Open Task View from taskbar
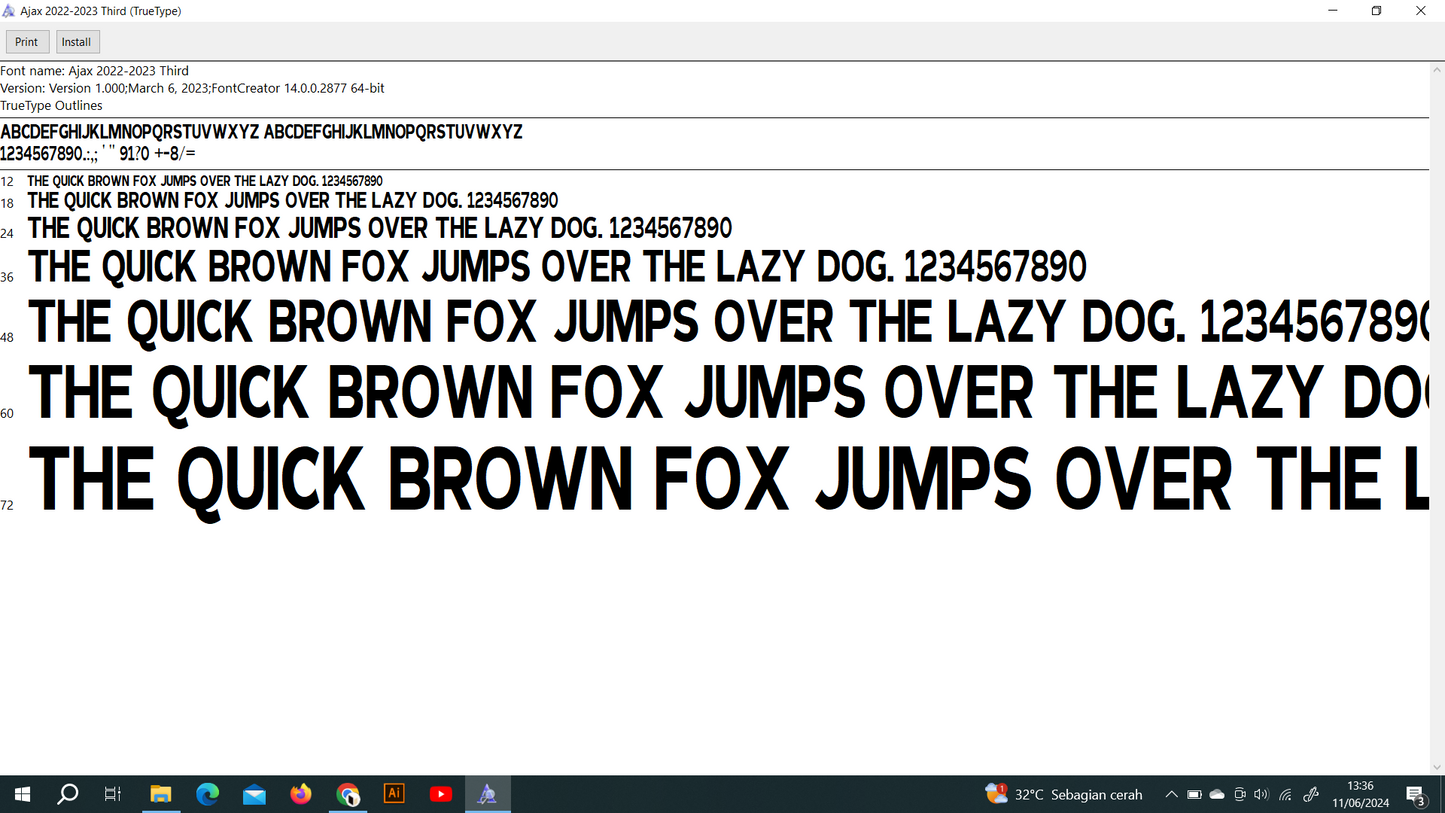 coord(113,795)
